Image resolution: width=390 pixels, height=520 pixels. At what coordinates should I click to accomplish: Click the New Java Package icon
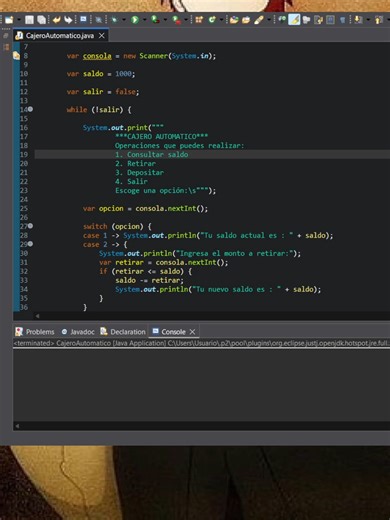199,20
